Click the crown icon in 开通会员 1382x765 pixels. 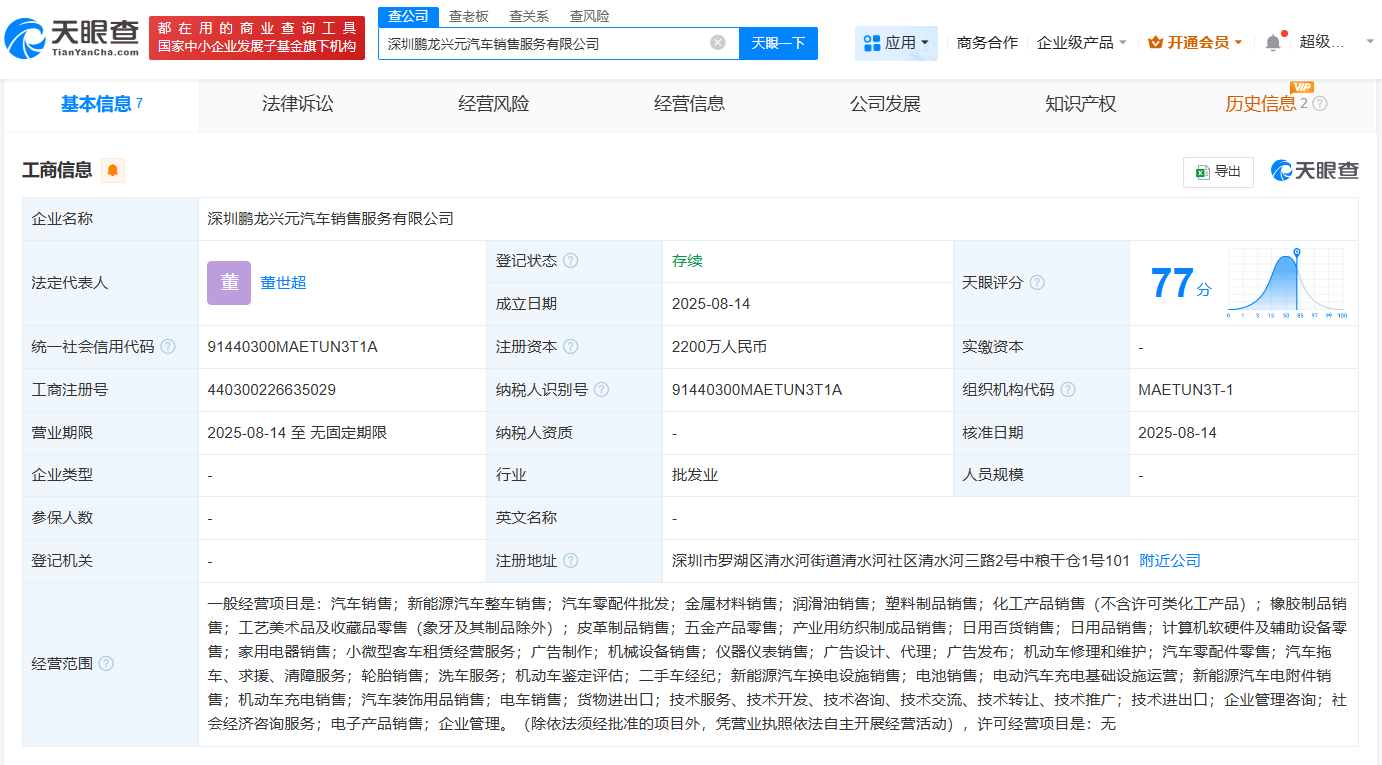tap(1154, 42)
